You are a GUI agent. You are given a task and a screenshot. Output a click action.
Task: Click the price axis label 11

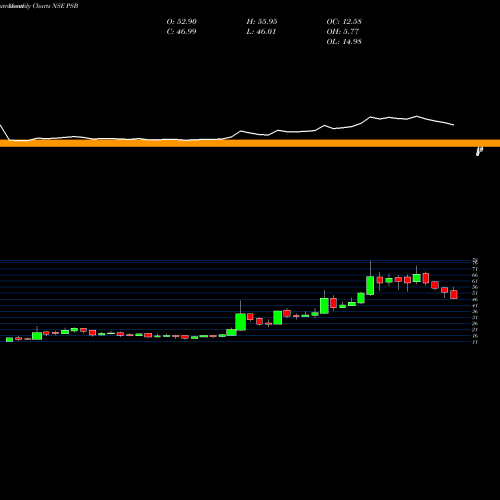[475, 342]
